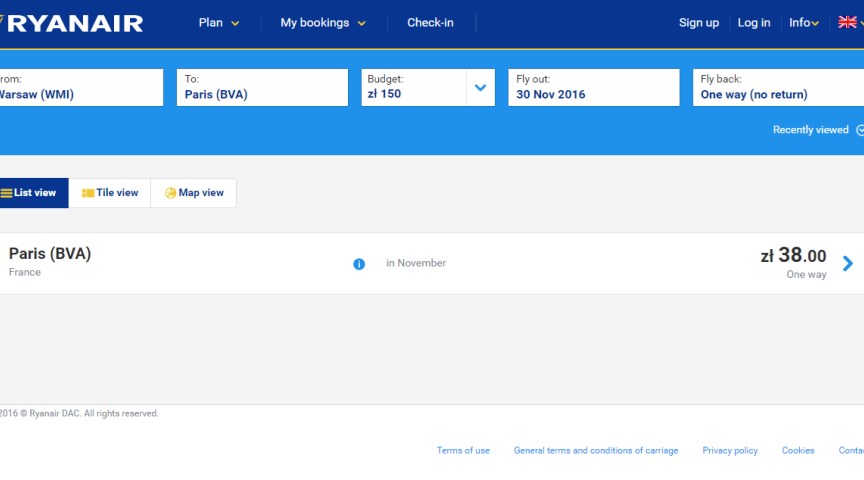This screenshot has height=480, width=864.
Task: Click the Recently viewed circle arrow icon
Action: pos(860,130)
